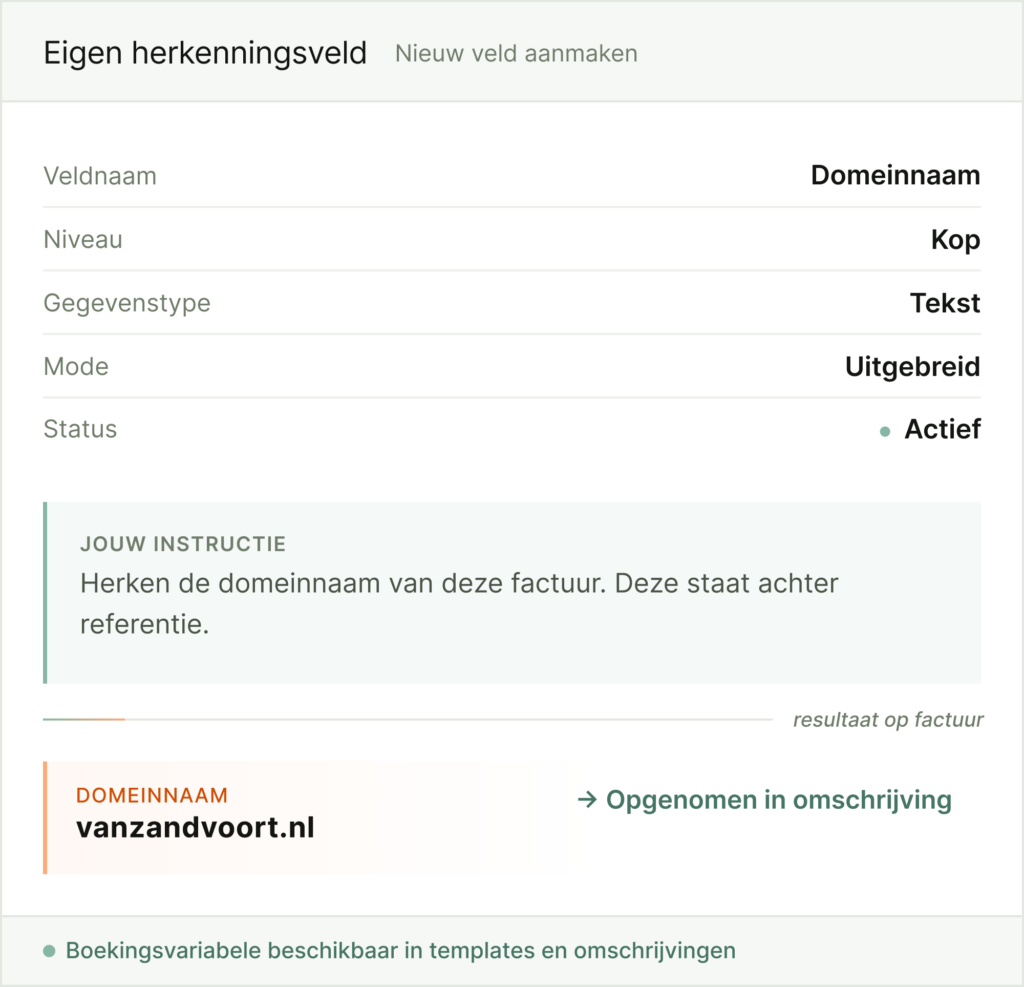The height and width of the screenshot is (987, 1024).
Task: Click the "Opgenomen in omschrijving" link text
Action: 778,800
